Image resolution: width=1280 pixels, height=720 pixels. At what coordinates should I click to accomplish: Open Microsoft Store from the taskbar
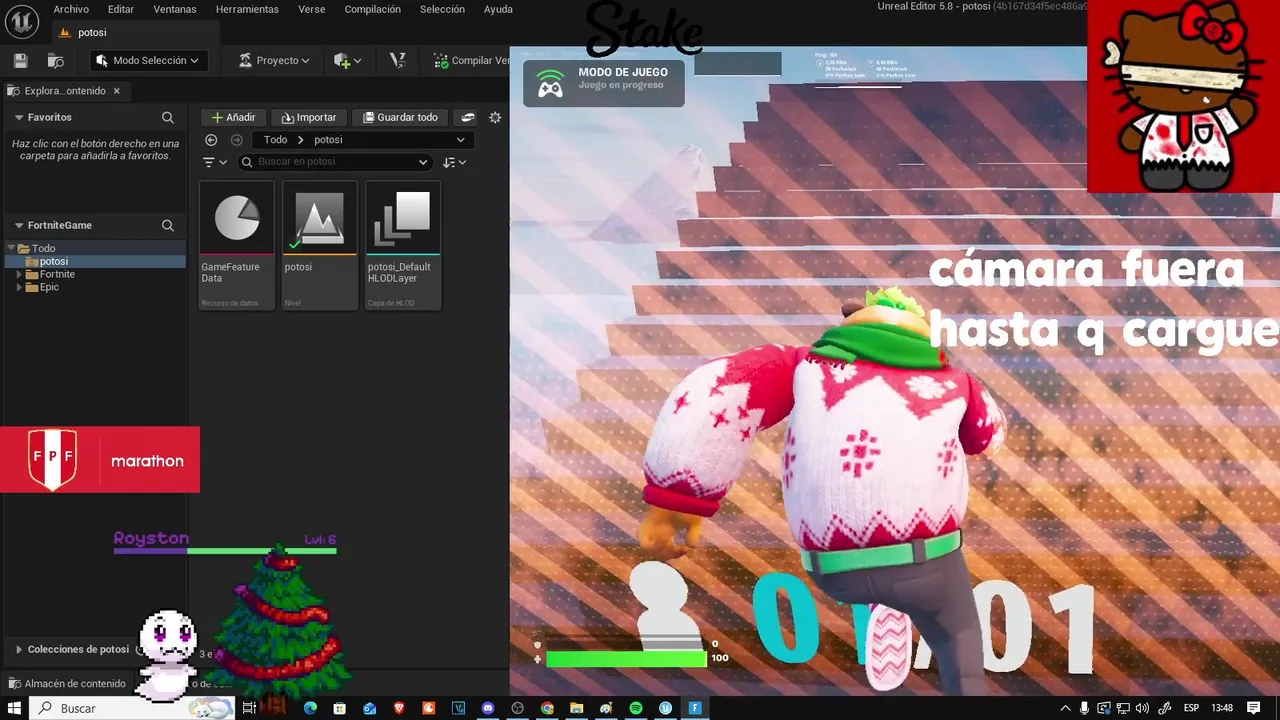pos(339,708)
